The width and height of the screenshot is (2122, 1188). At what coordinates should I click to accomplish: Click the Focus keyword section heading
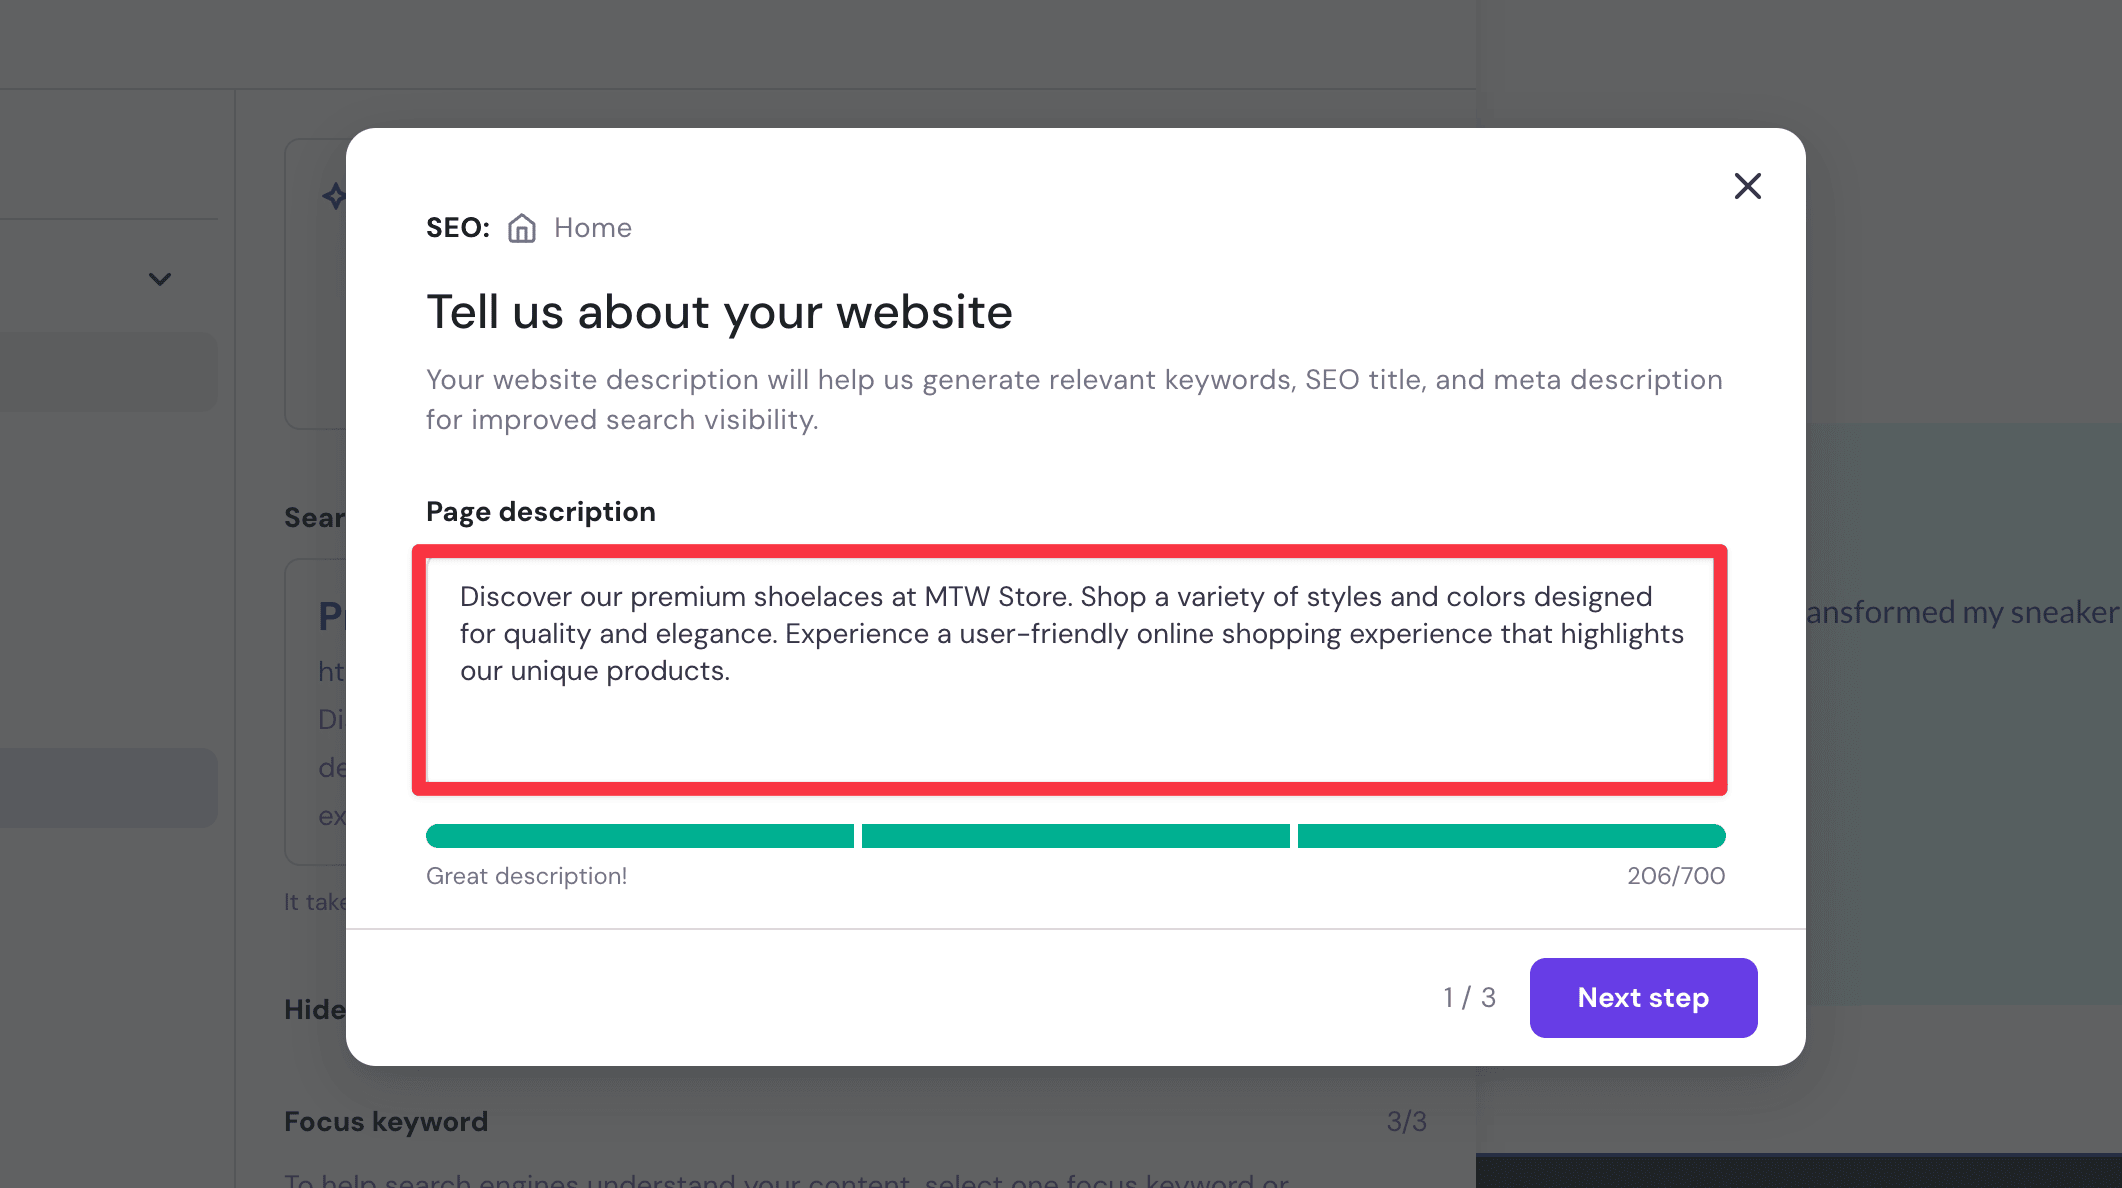click(385, 1121)
